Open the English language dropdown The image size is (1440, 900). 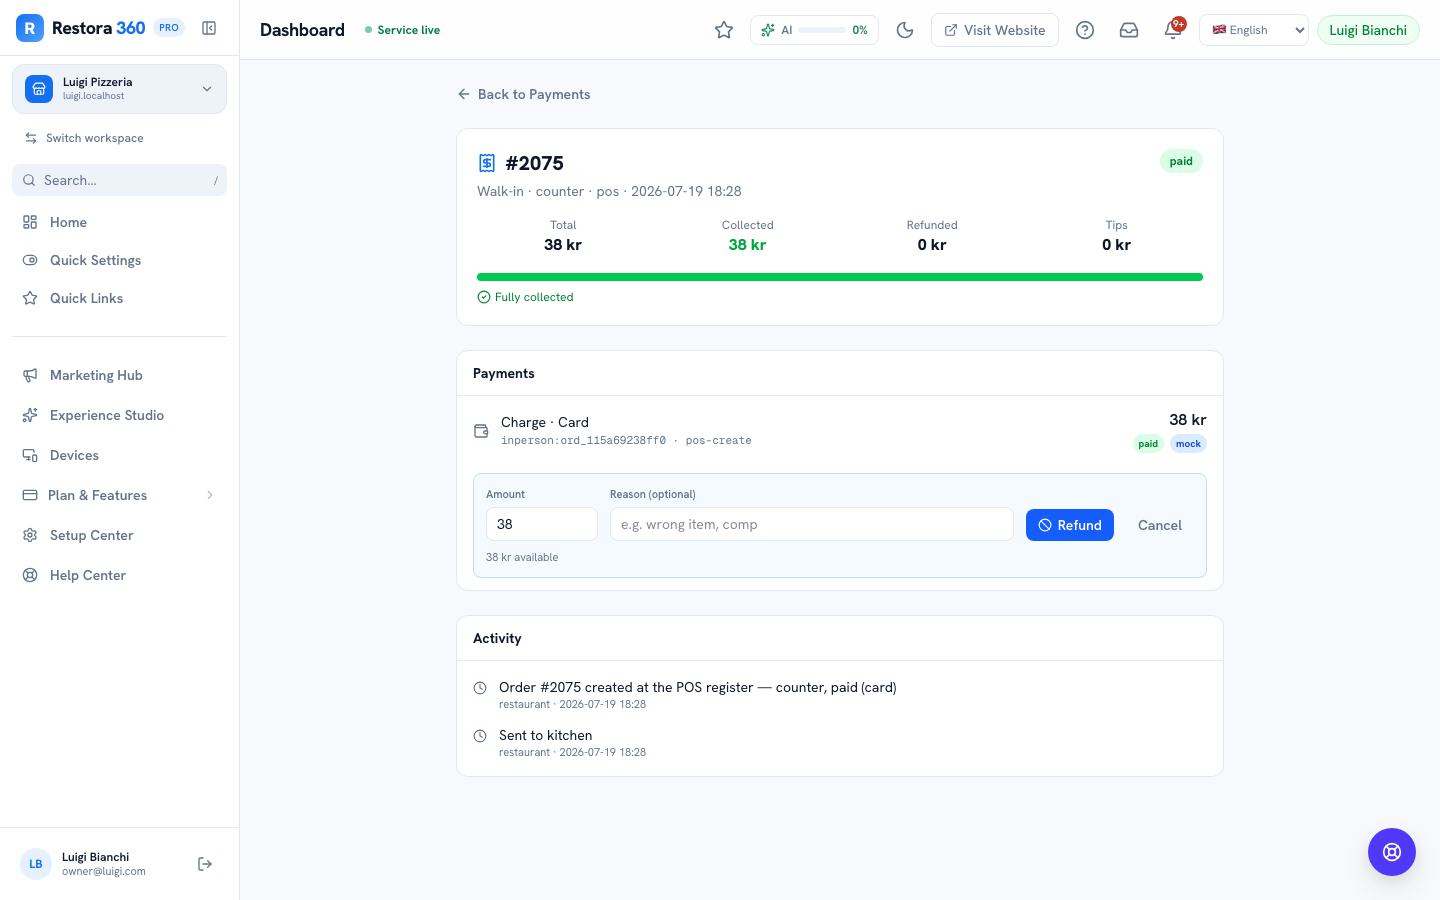coord(1254,30)
